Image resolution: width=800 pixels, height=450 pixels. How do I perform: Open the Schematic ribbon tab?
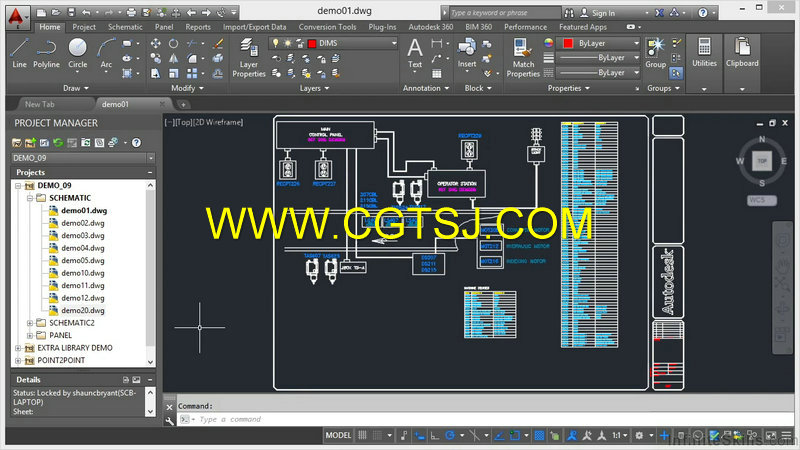click(x=125, y=27)
